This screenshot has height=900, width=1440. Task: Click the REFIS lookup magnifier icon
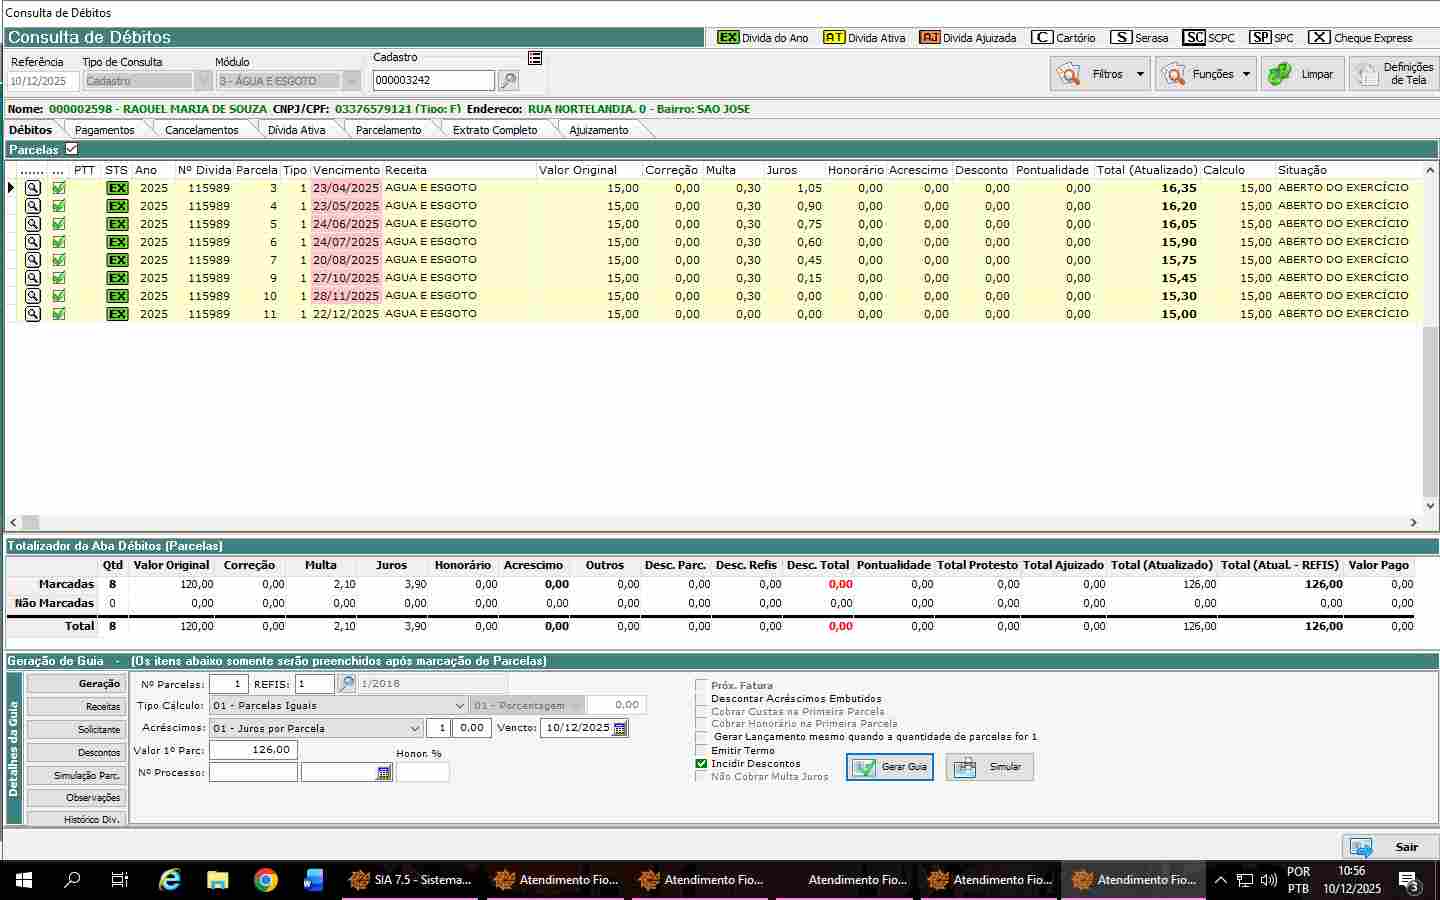click(x=346, y=684)
